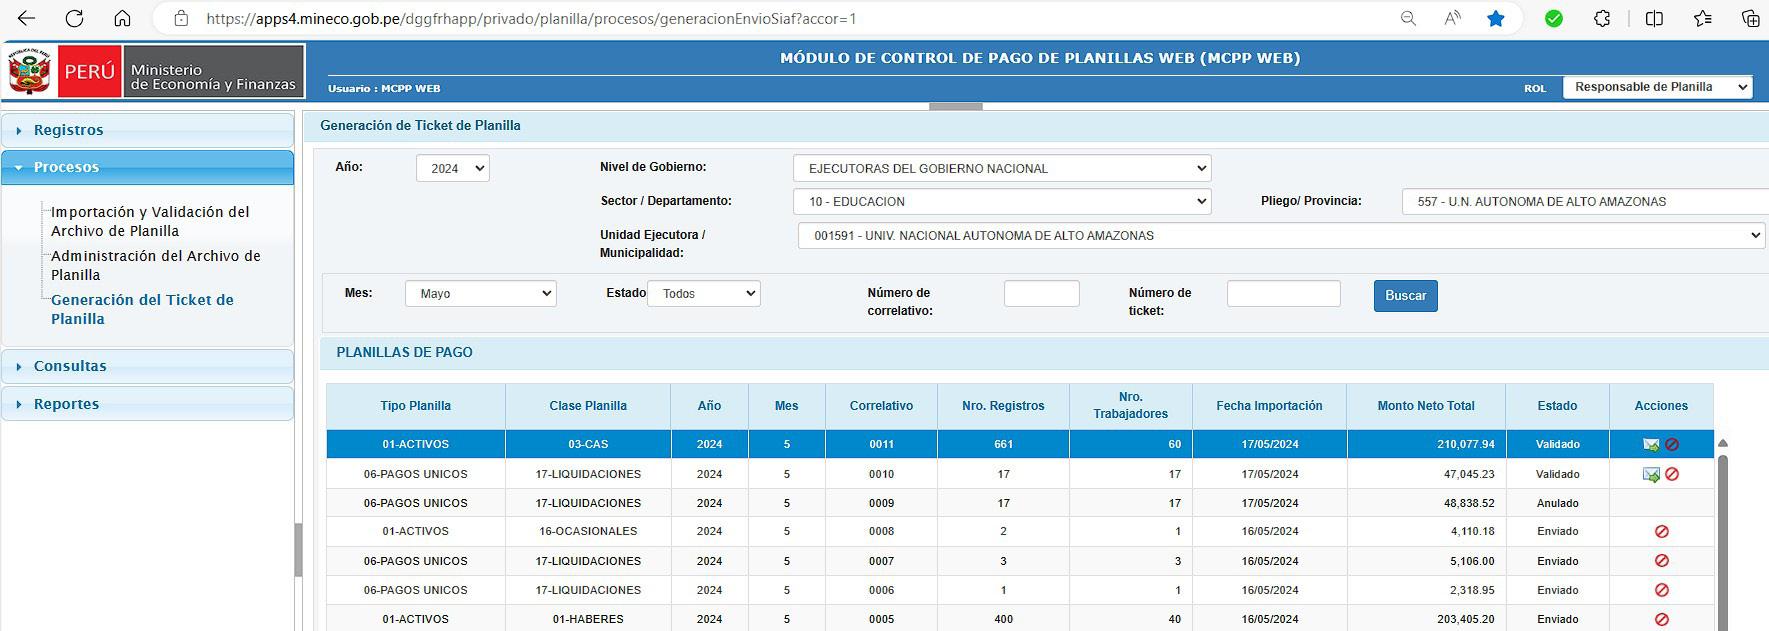Open the ROL Responsable de Planilla dropdown

click(1657, 87)
